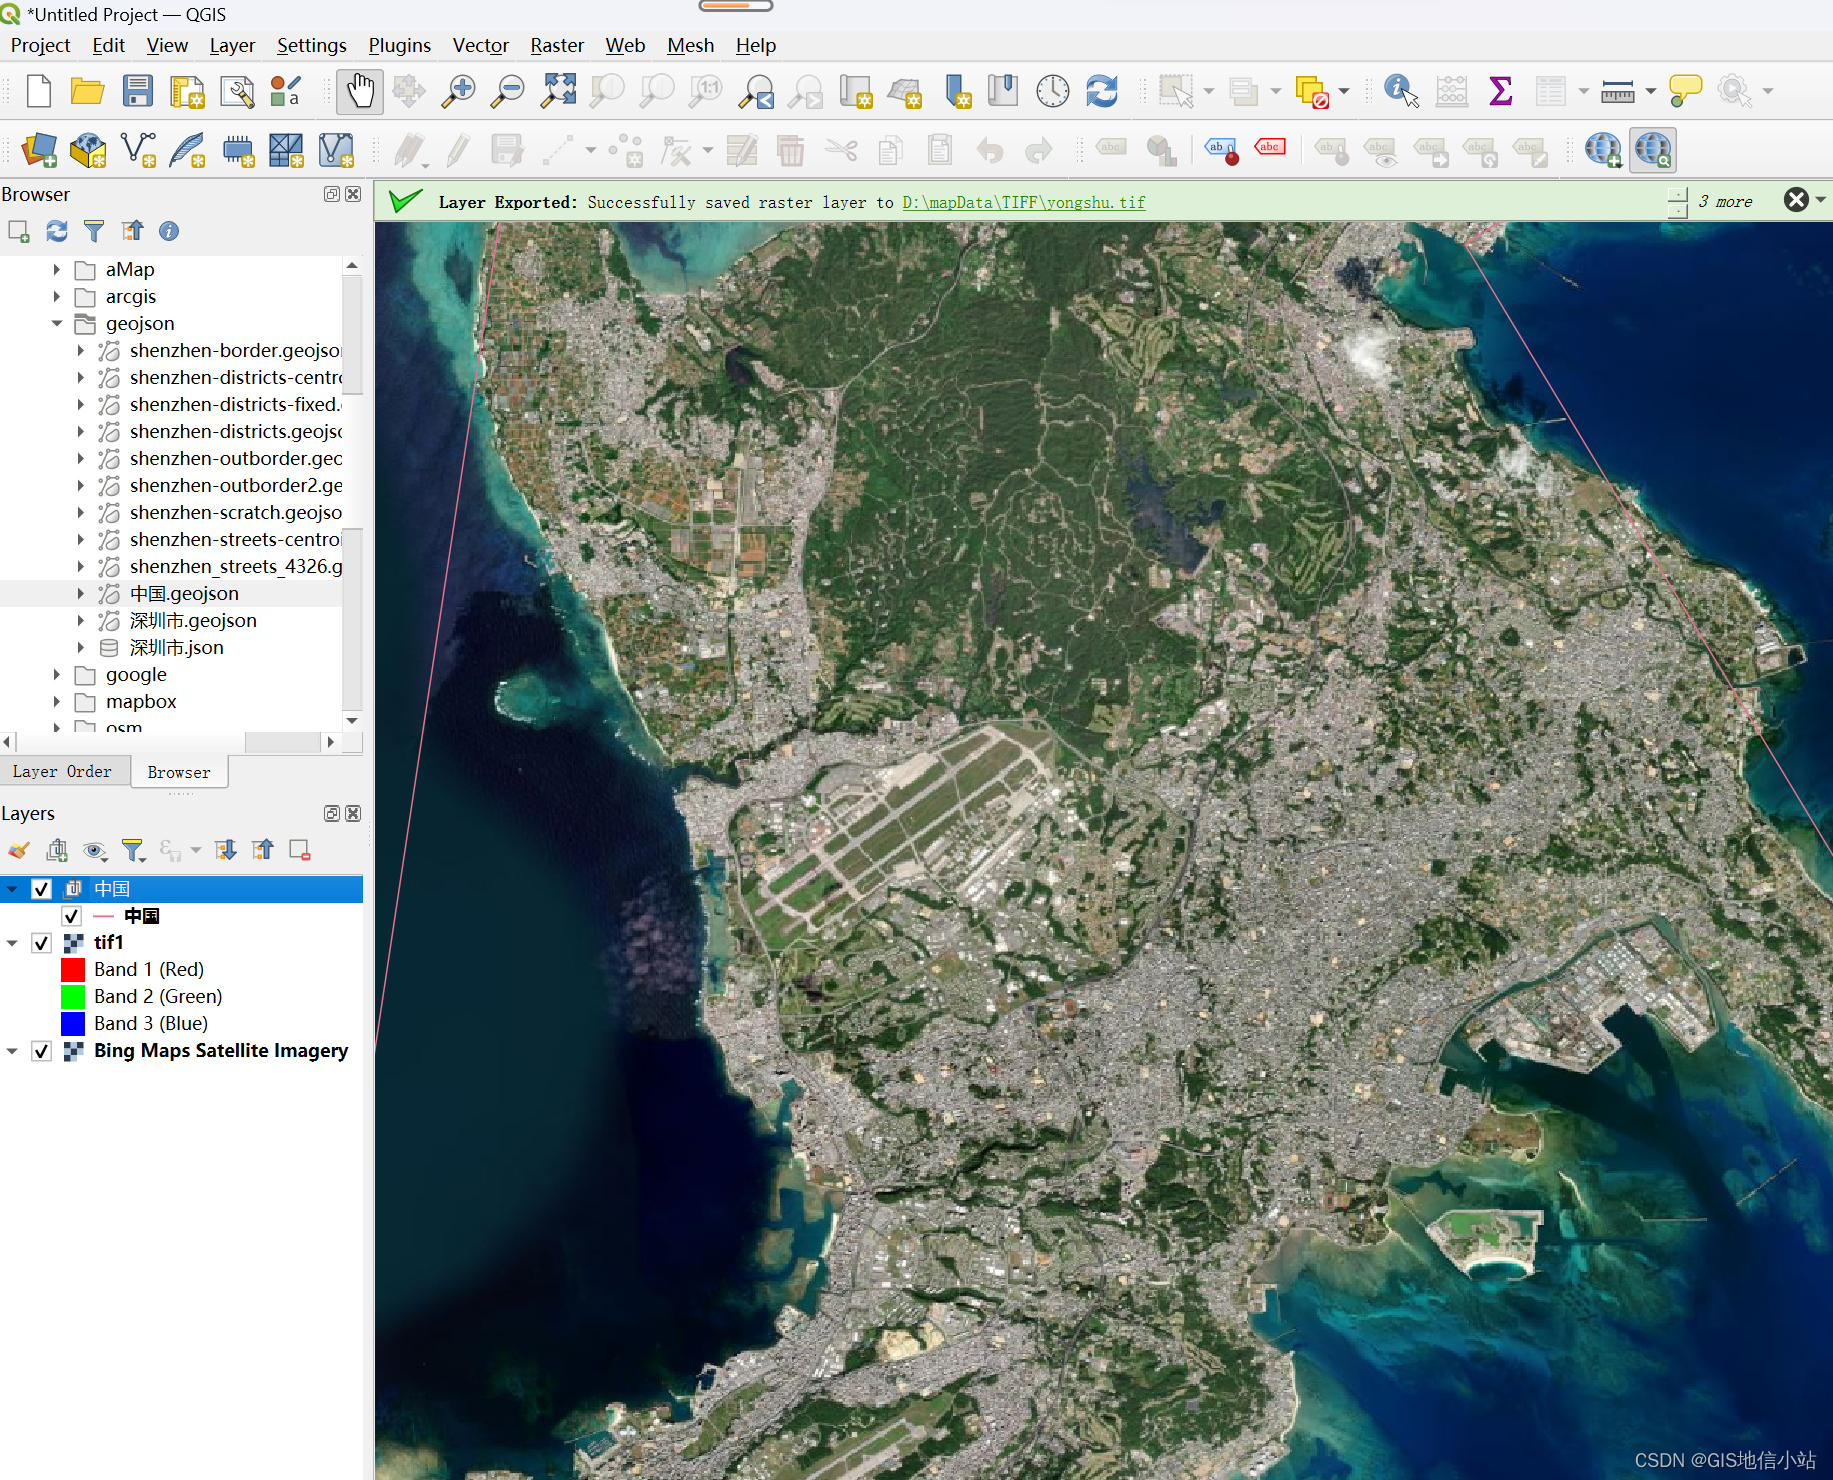Switch to the Layer Order tab
Viewport: 1833px width, 1480px height.
click(x=62, y=772)
